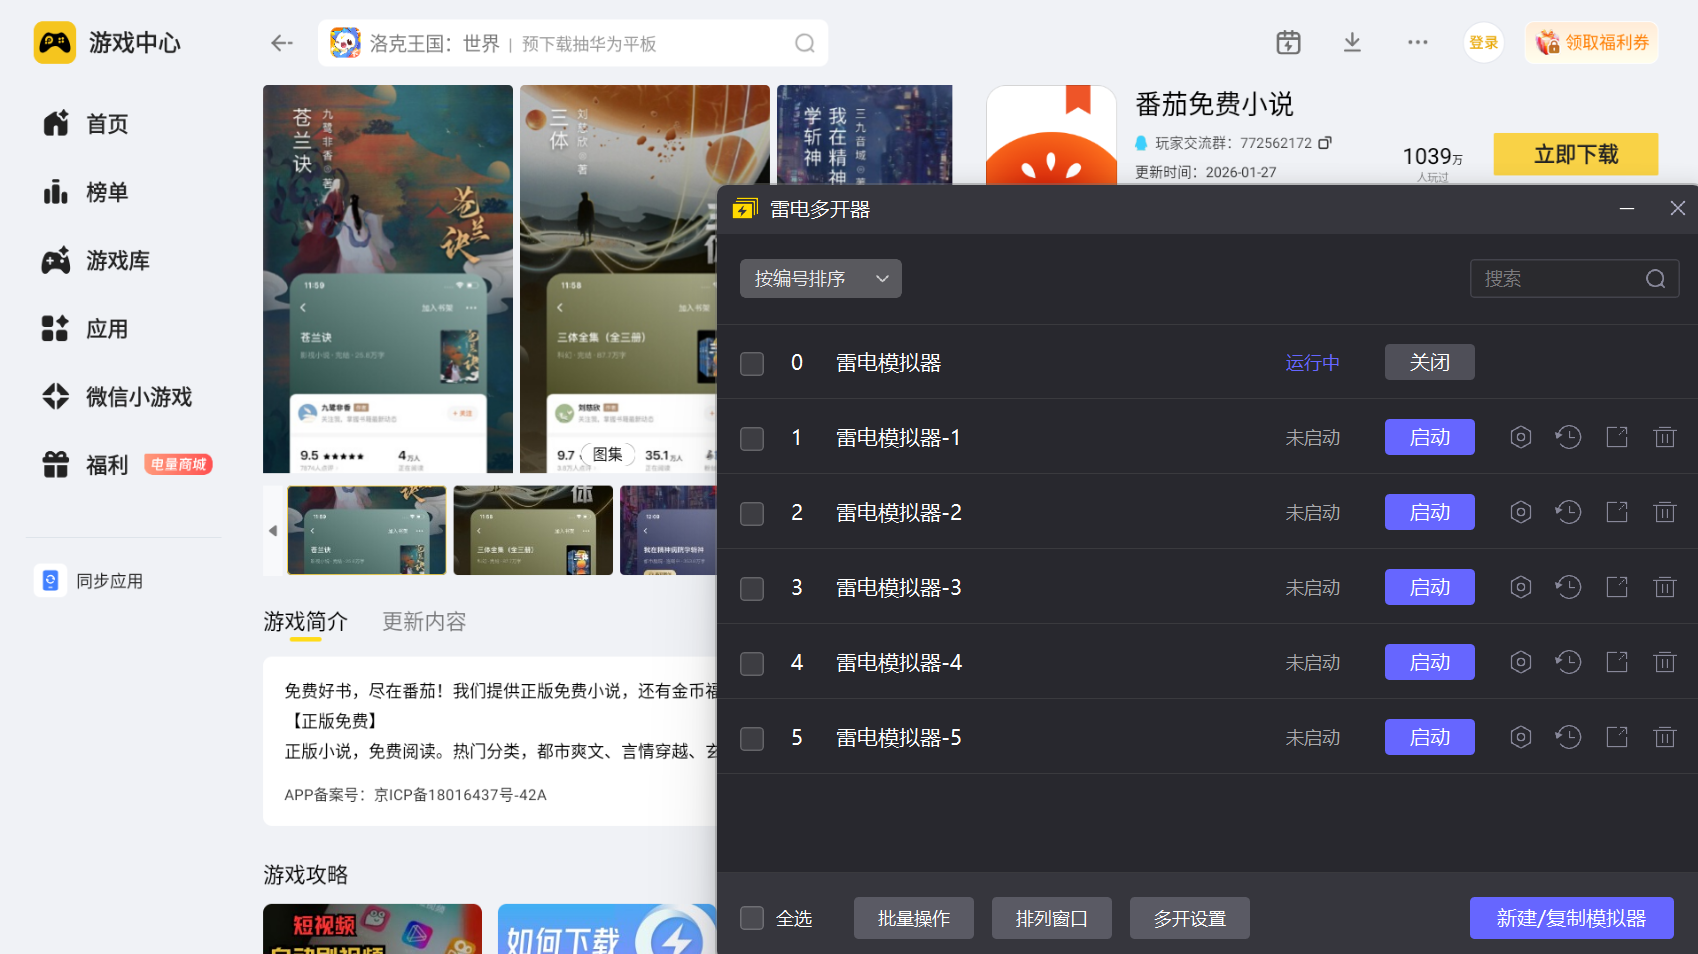
Task: Click 启动 for 雷电模拟器-3
Action: click(x=1430, y=587)
